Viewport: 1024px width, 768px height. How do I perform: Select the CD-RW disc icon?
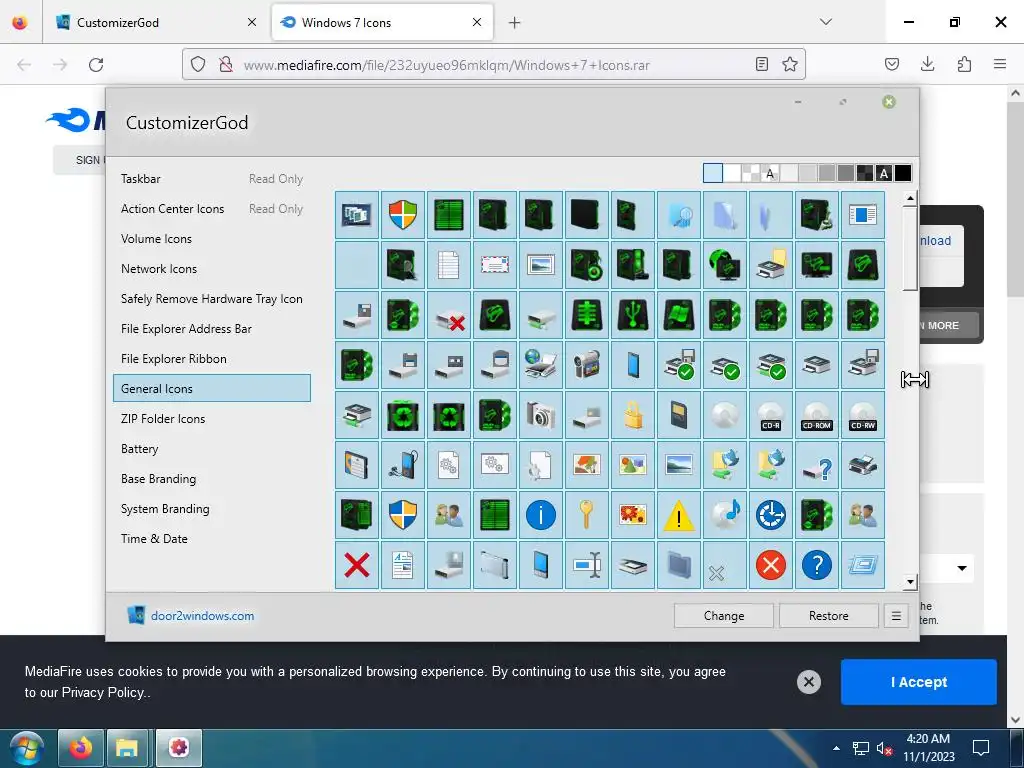(863, 415)
